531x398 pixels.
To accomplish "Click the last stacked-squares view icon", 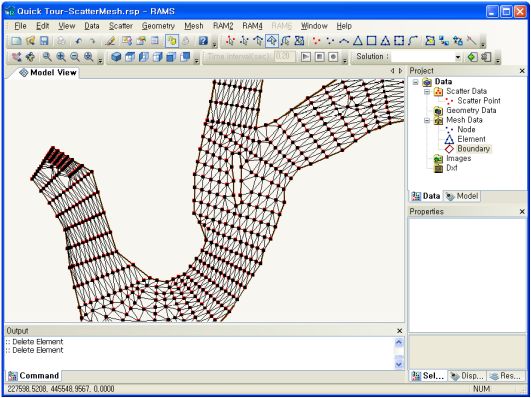I will (185, 57).
